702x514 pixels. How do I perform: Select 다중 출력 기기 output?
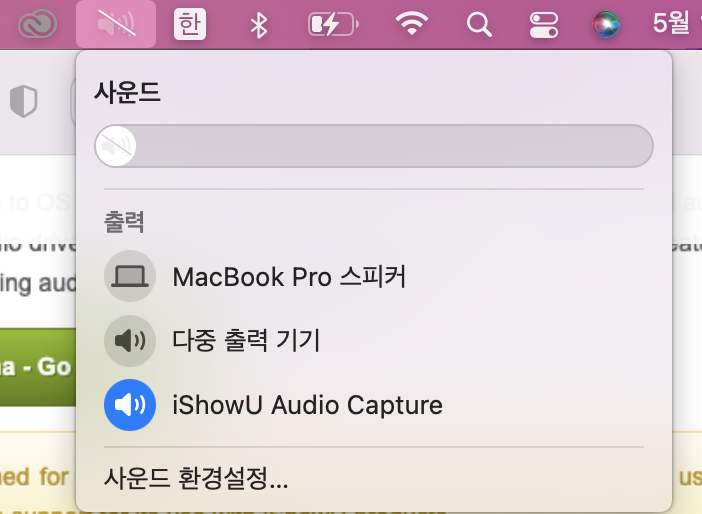click(x=374, y=341)
